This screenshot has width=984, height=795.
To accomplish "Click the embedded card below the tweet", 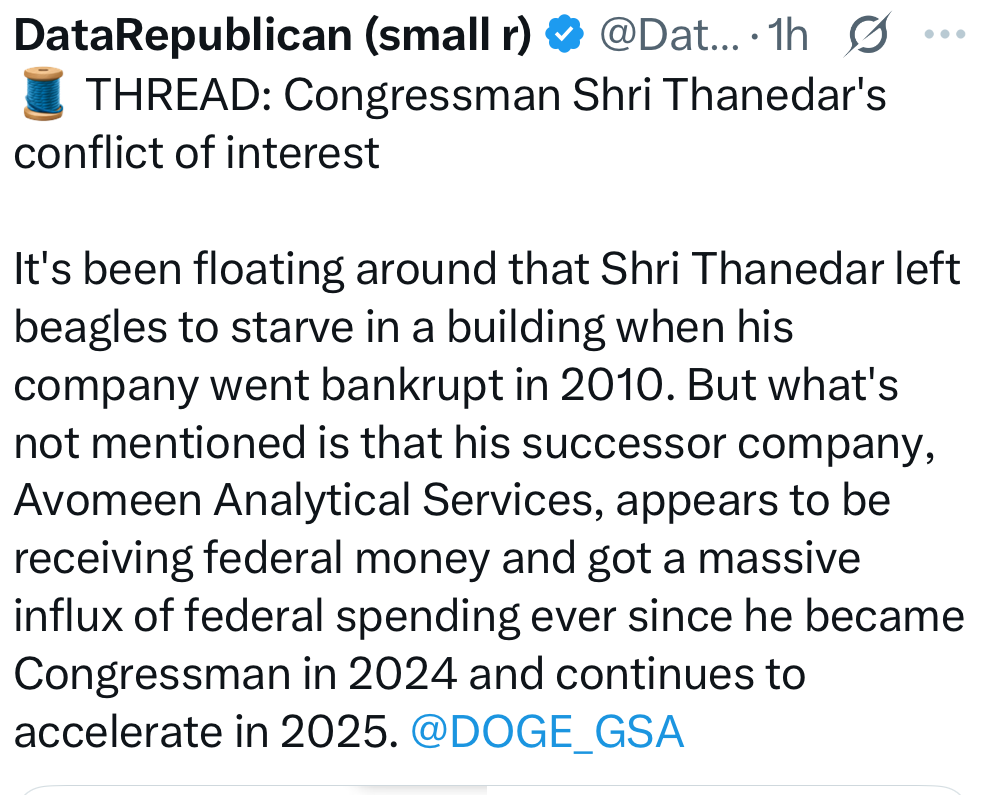I will [x=490, y=787].
